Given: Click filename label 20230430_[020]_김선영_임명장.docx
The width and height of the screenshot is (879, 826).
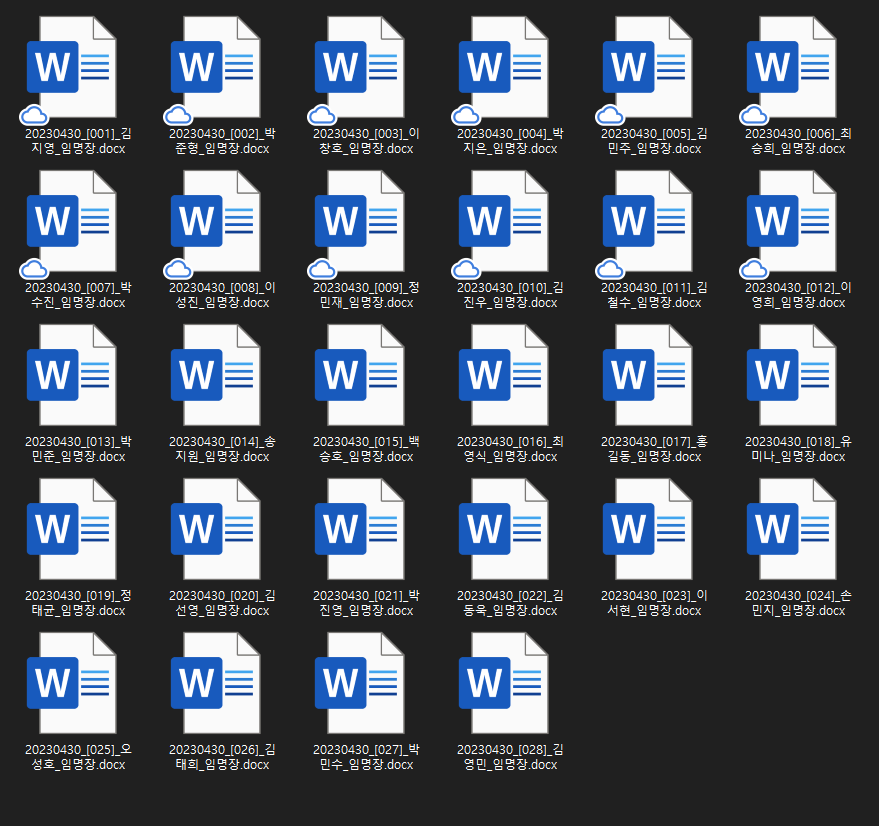Looking at the screenshot, I should pos(223,603).
